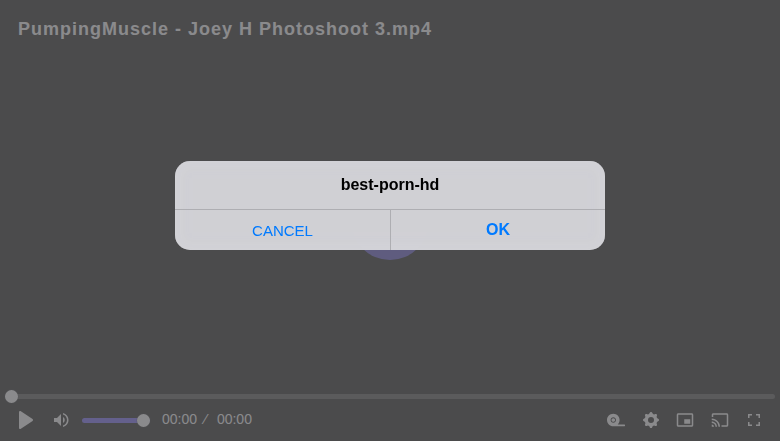Click the purple center play button below dialog
Image resolution: width=780 pixels, height=441 pixels.
coord(390,254)
